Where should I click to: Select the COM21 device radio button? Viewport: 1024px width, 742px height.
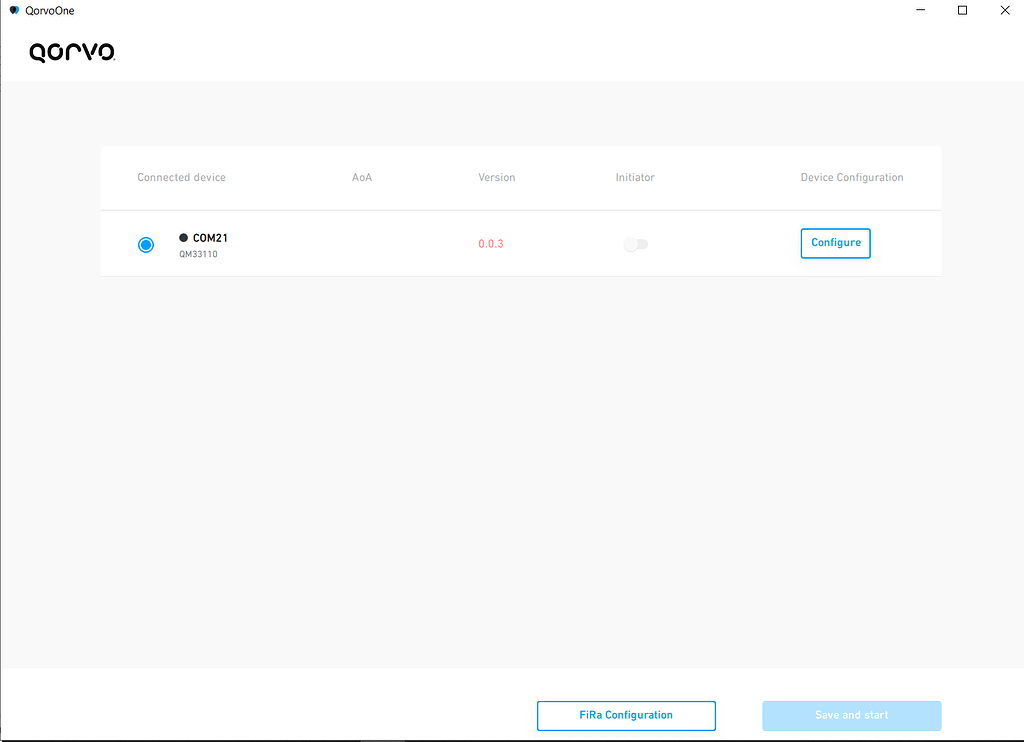(x=146, y=245)
